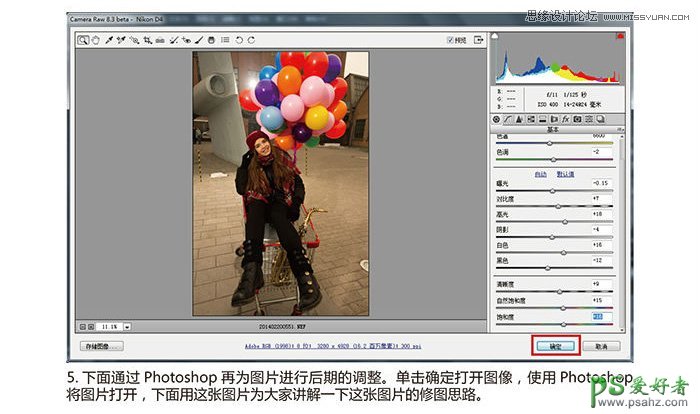
Task: Toggle full screen mode icon
Action: (x=480, y=40)
